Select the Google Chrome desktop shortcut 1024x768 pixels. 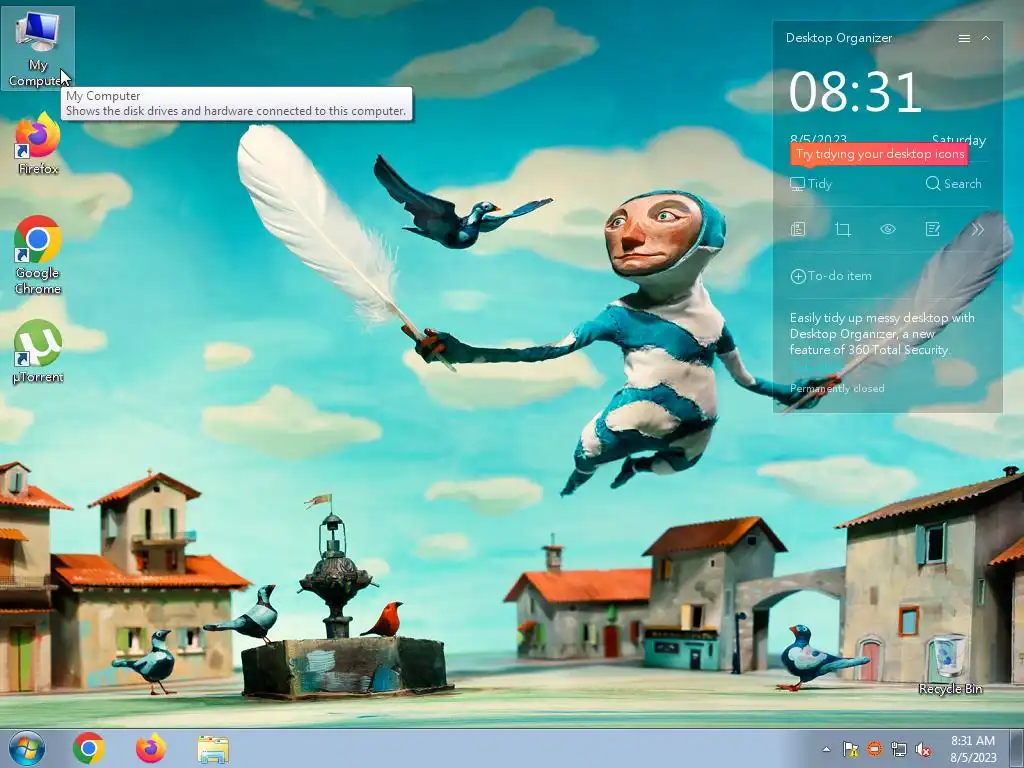38,255
